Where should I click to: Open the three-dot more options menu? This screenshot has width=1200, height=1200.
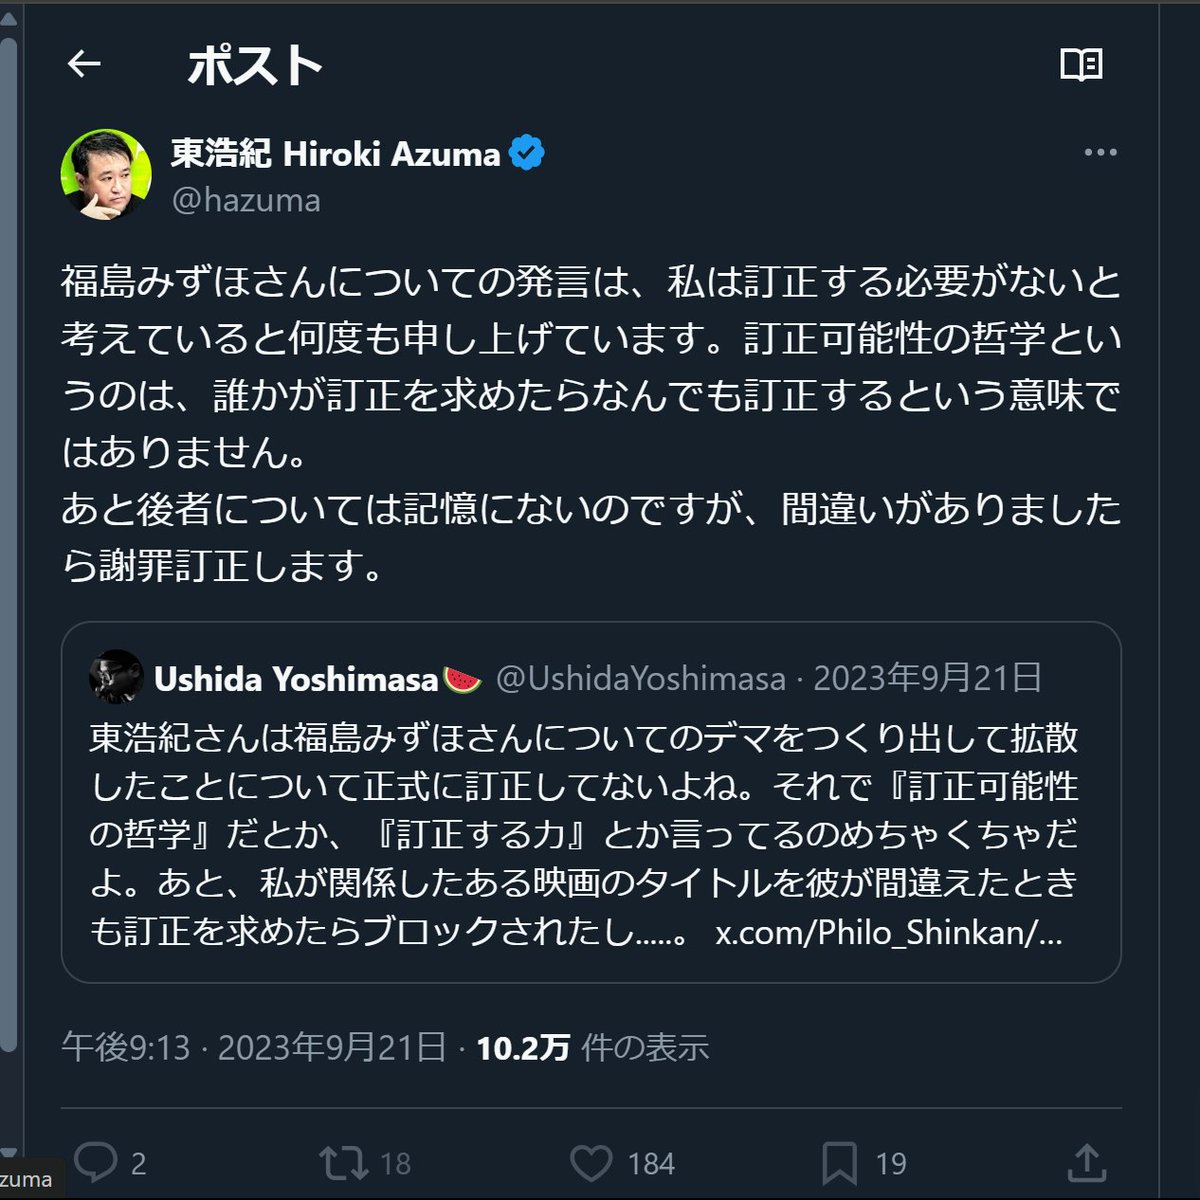(x=1100, y=153)
